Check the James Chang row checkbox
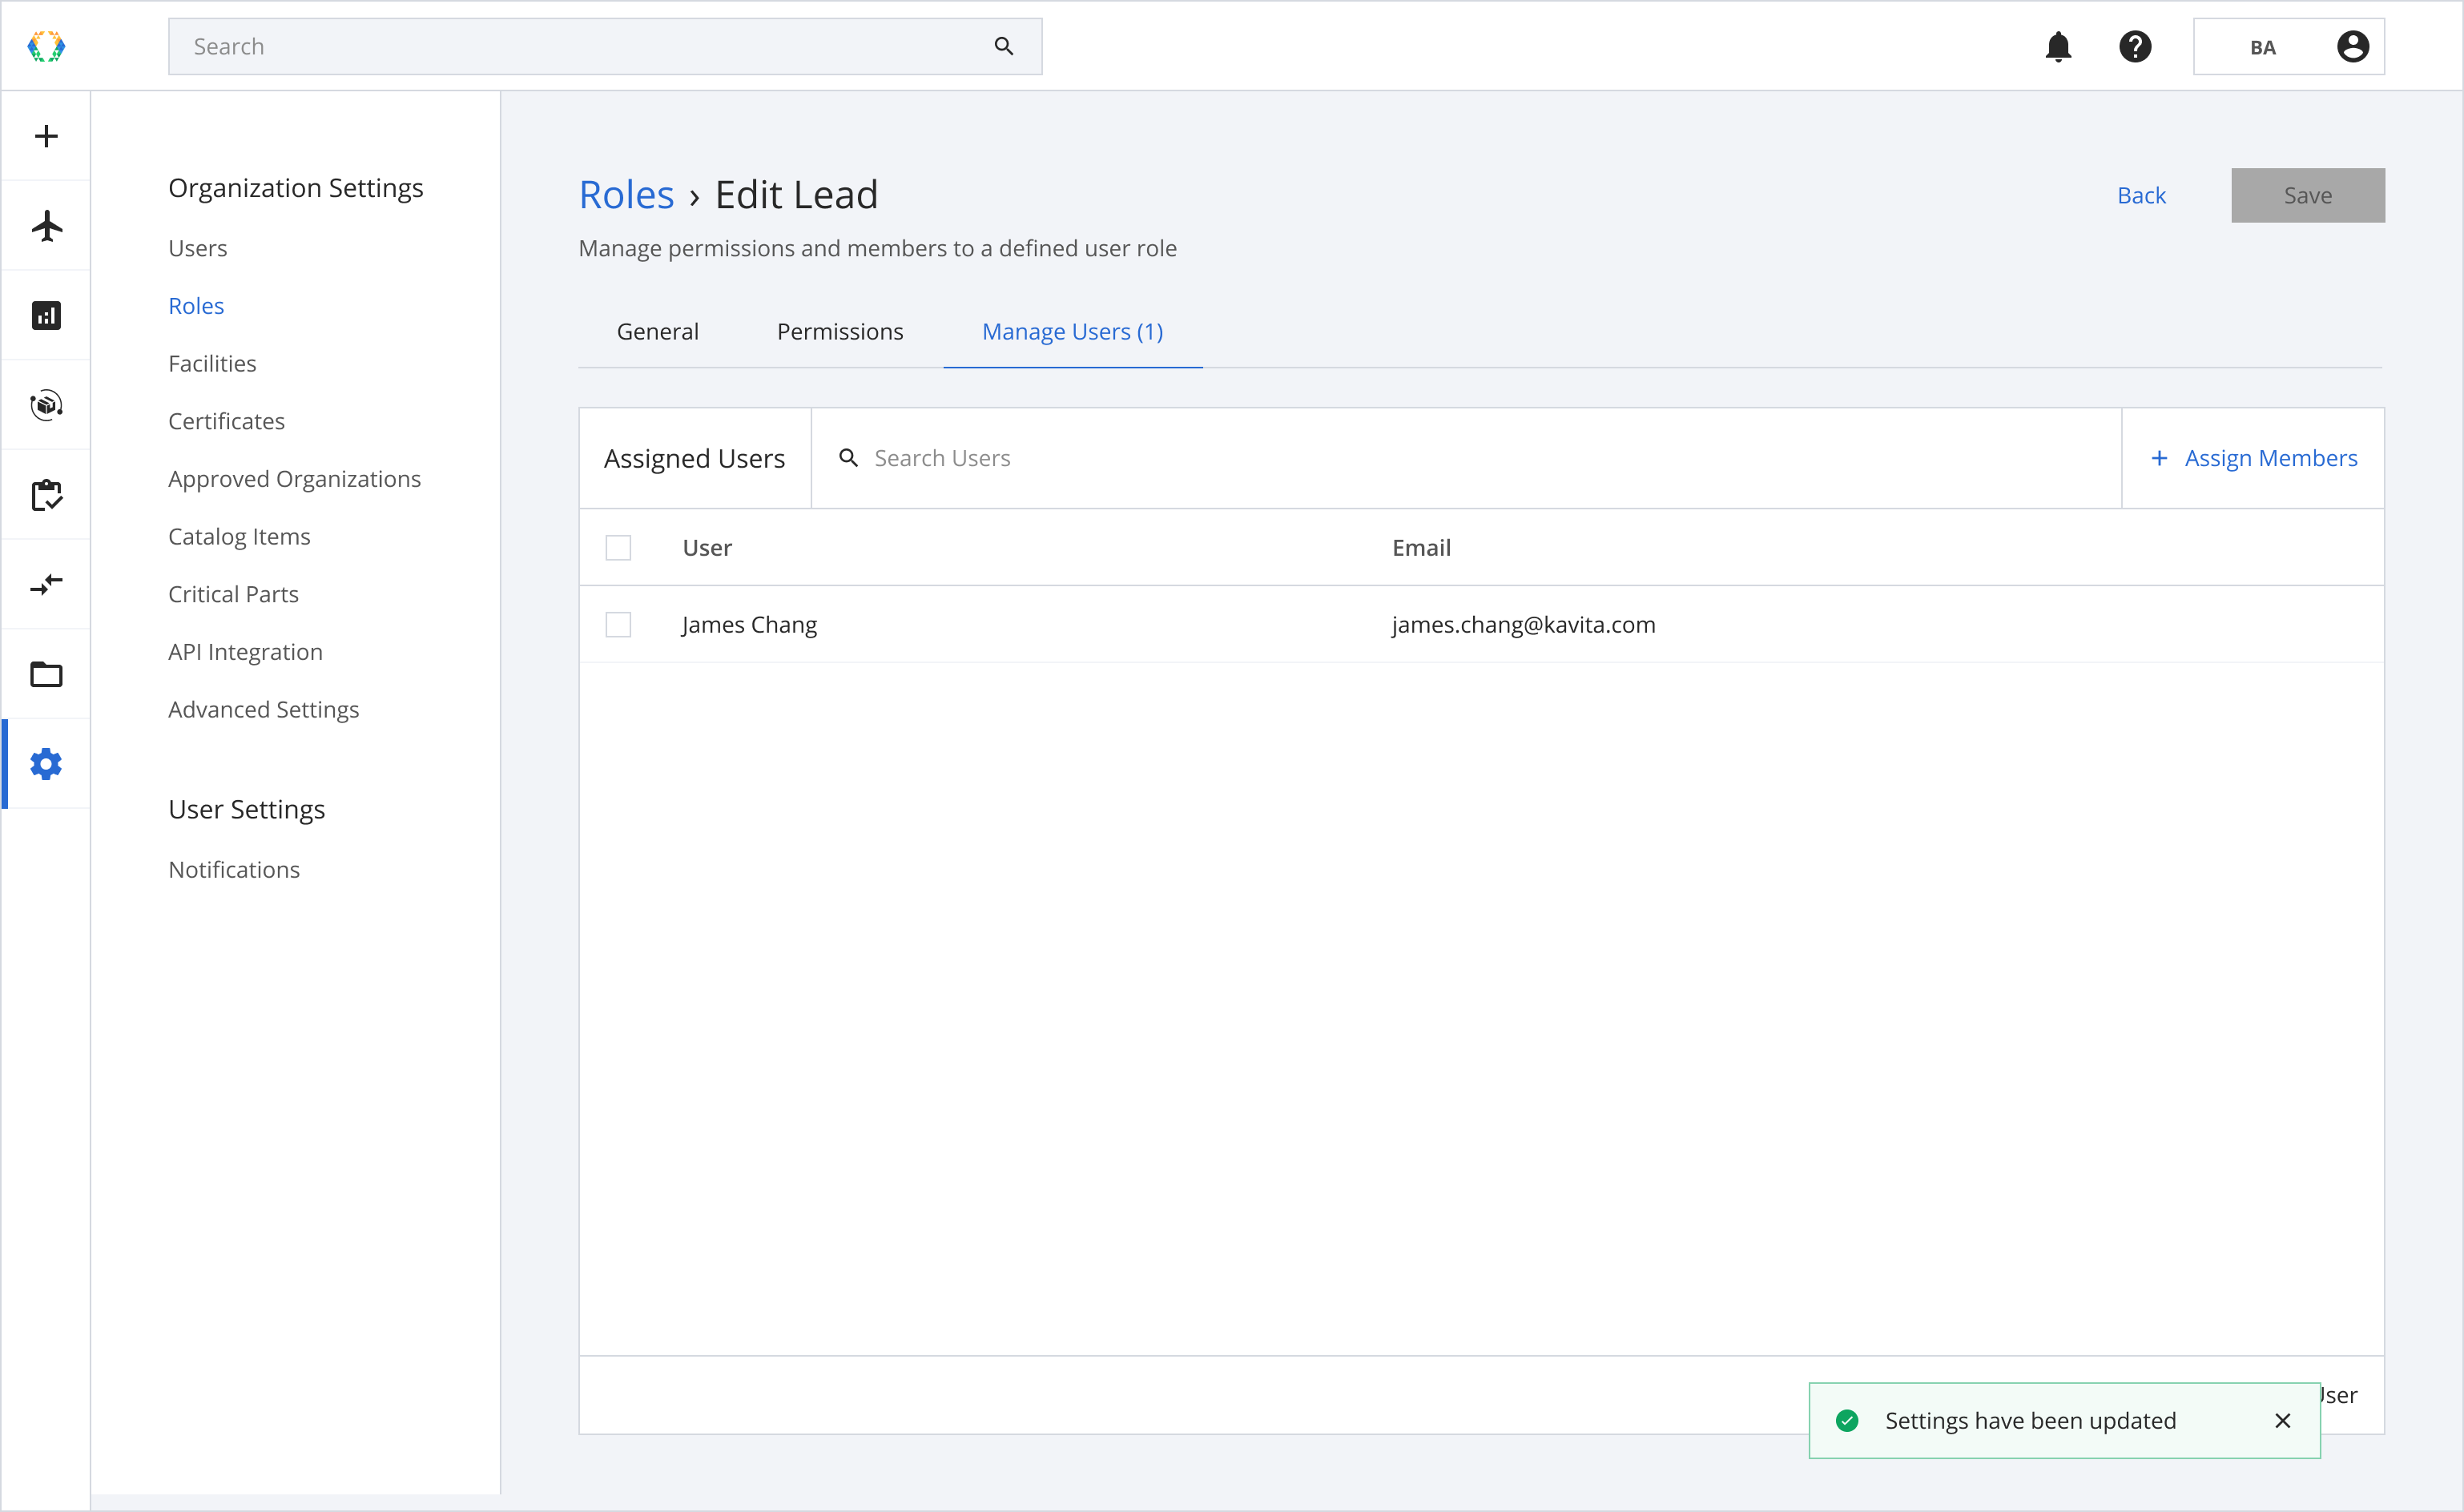The width and height of the screenshot is (2464, 1512). click(x=618, y=625)
